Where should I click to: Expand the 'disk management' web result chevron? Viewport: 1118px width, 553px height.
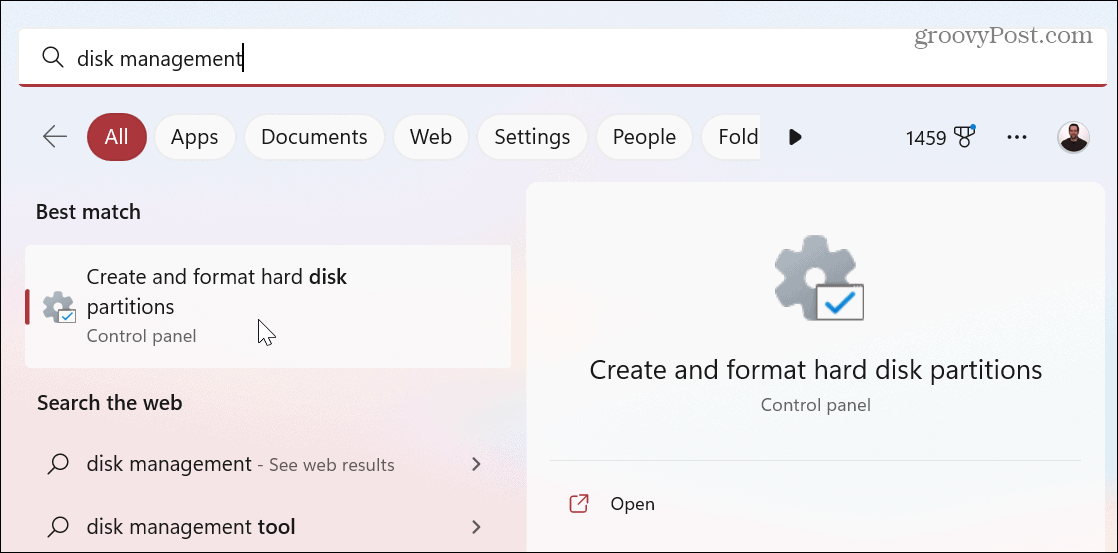[x=476, y=465]
